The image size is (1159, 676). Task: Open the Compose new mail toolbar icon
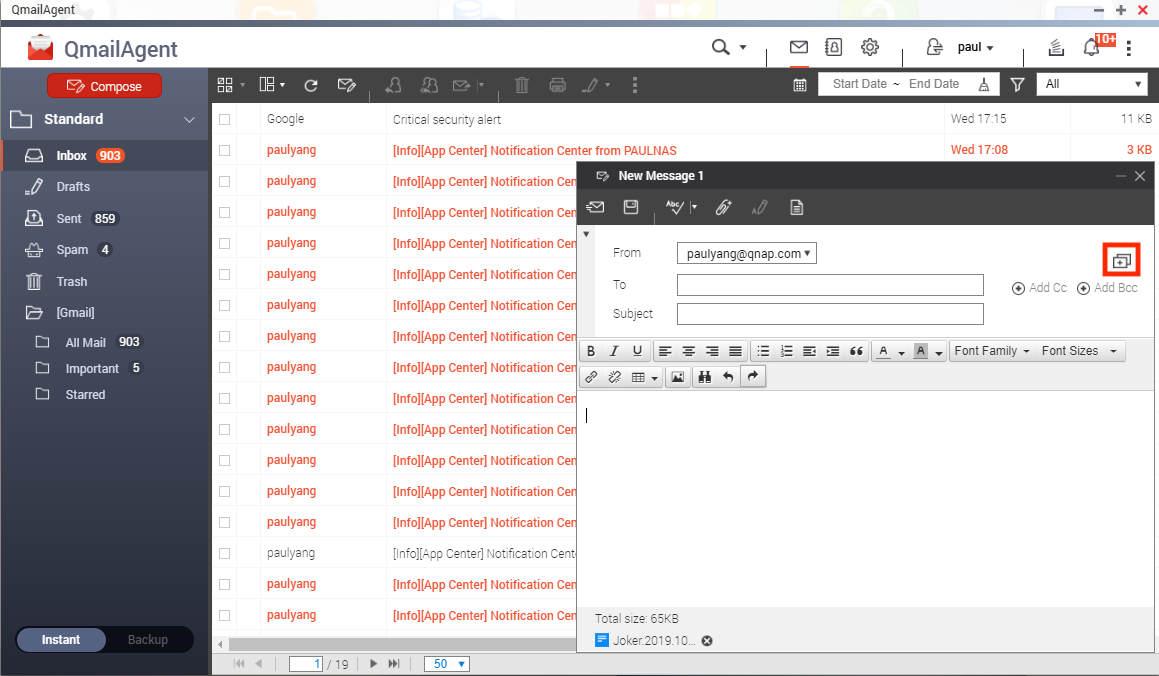[347, 85]
